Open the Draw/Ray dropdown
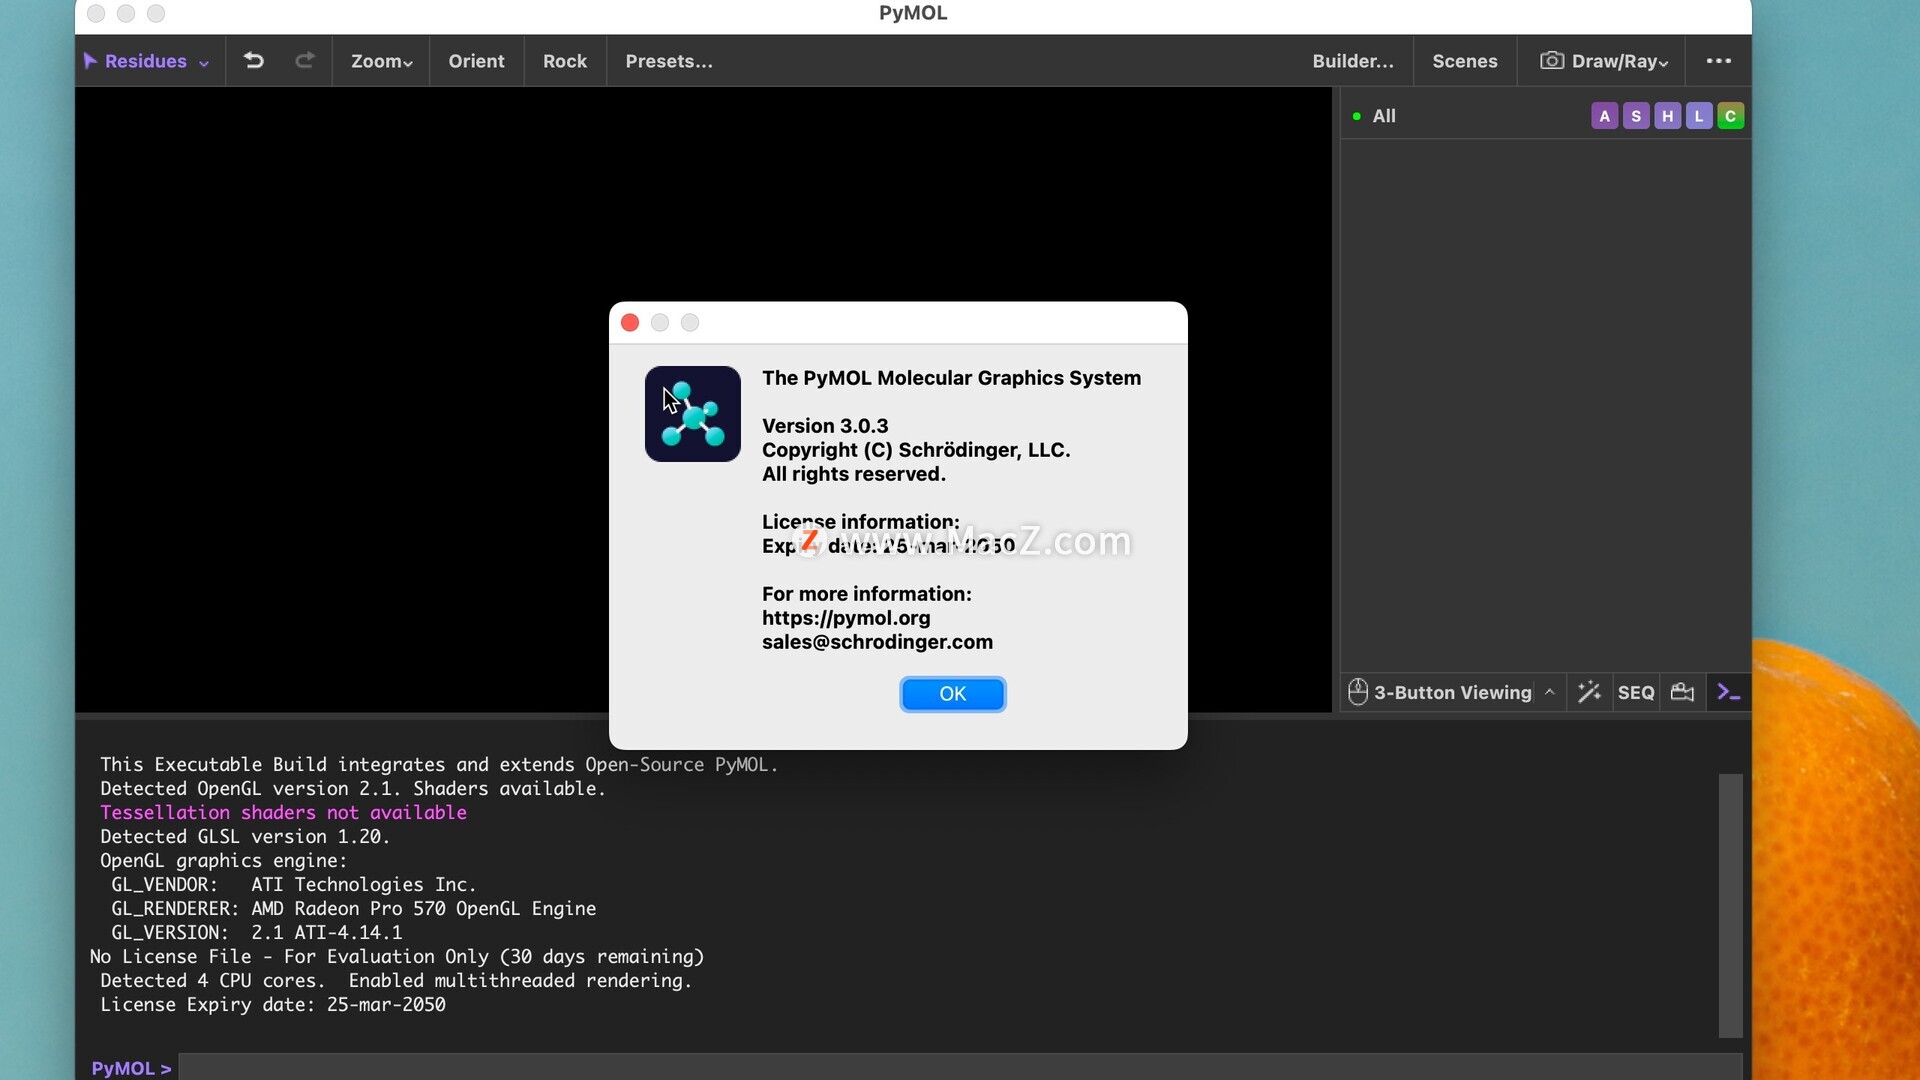1920x1080 pixels. [x=1604, y=61]
